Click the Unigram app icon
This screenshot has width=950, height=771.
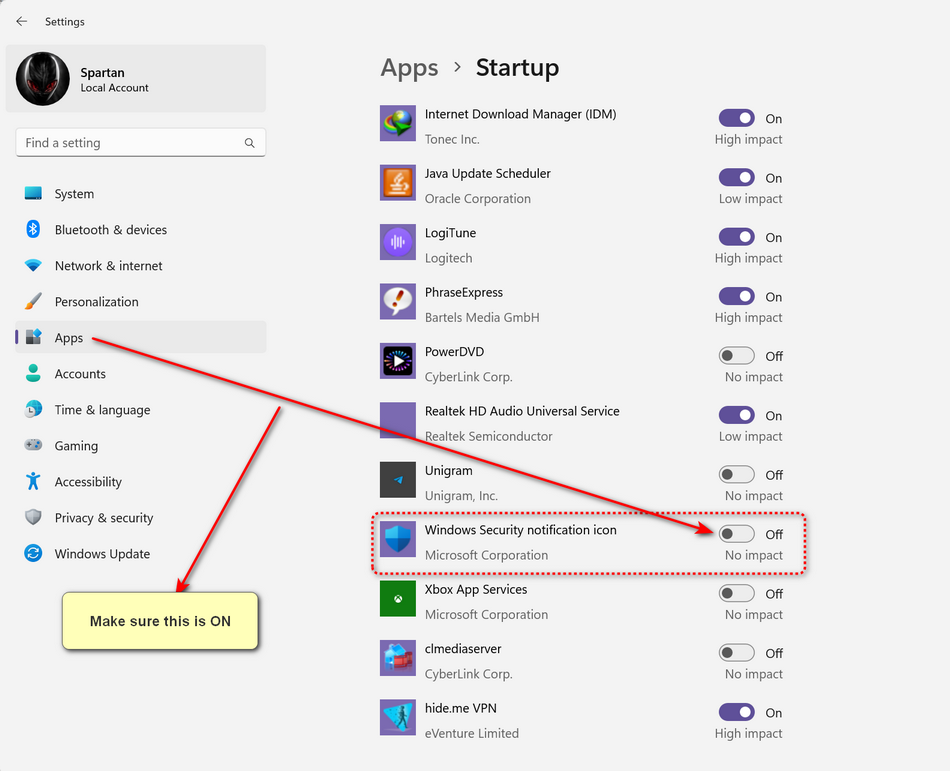tap(398, 480)
